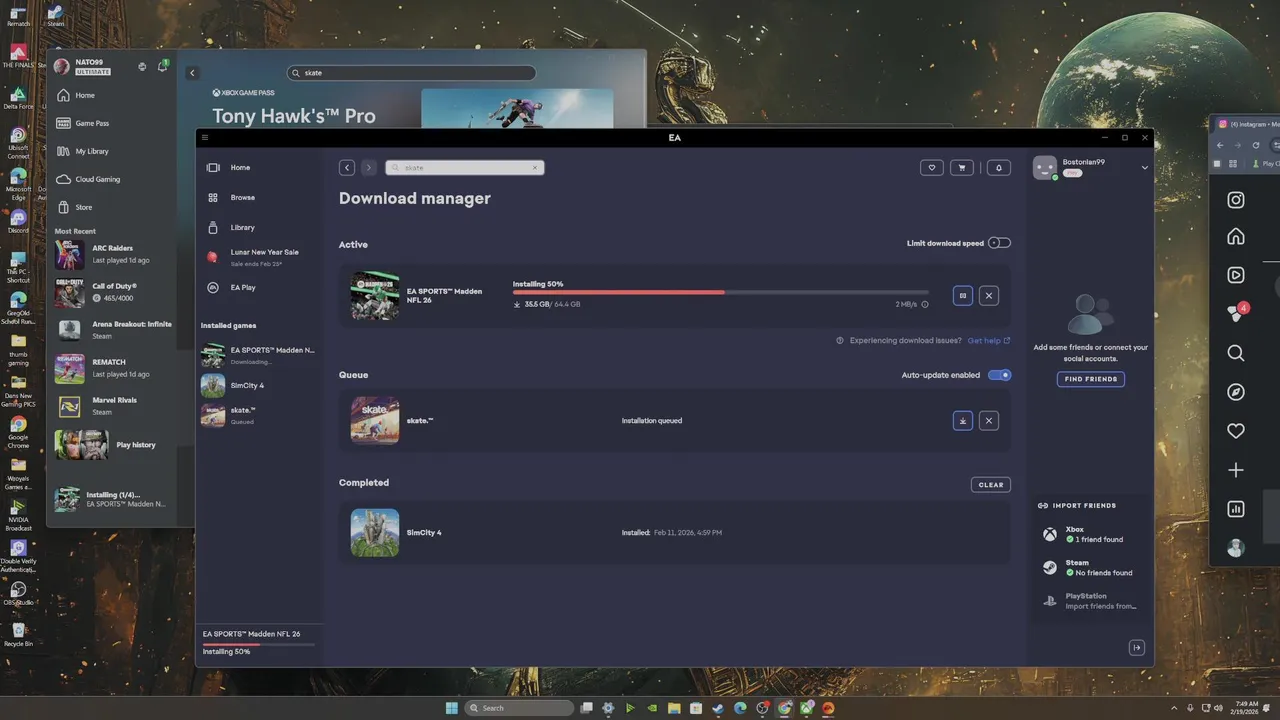Click the skate. game thumbnail in Queue
This screenshot has width=1280, height=720.
(x=375, y=421)
